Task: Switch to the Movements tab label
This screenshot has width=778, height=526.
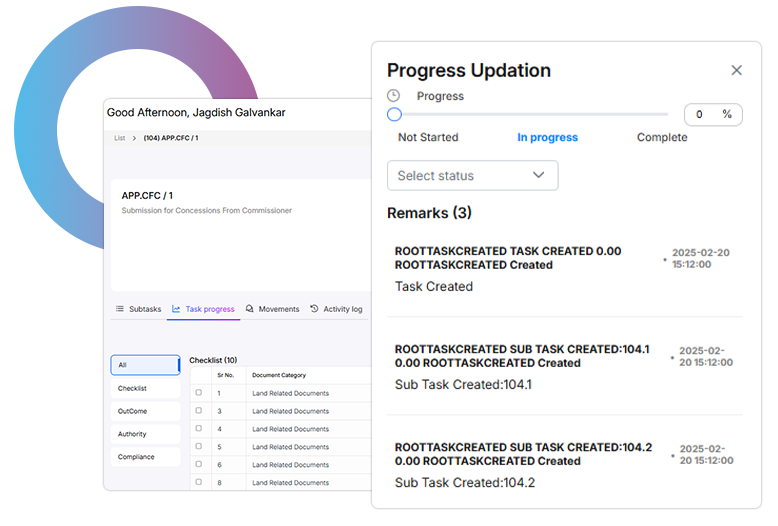Action: tap(279, 309)
